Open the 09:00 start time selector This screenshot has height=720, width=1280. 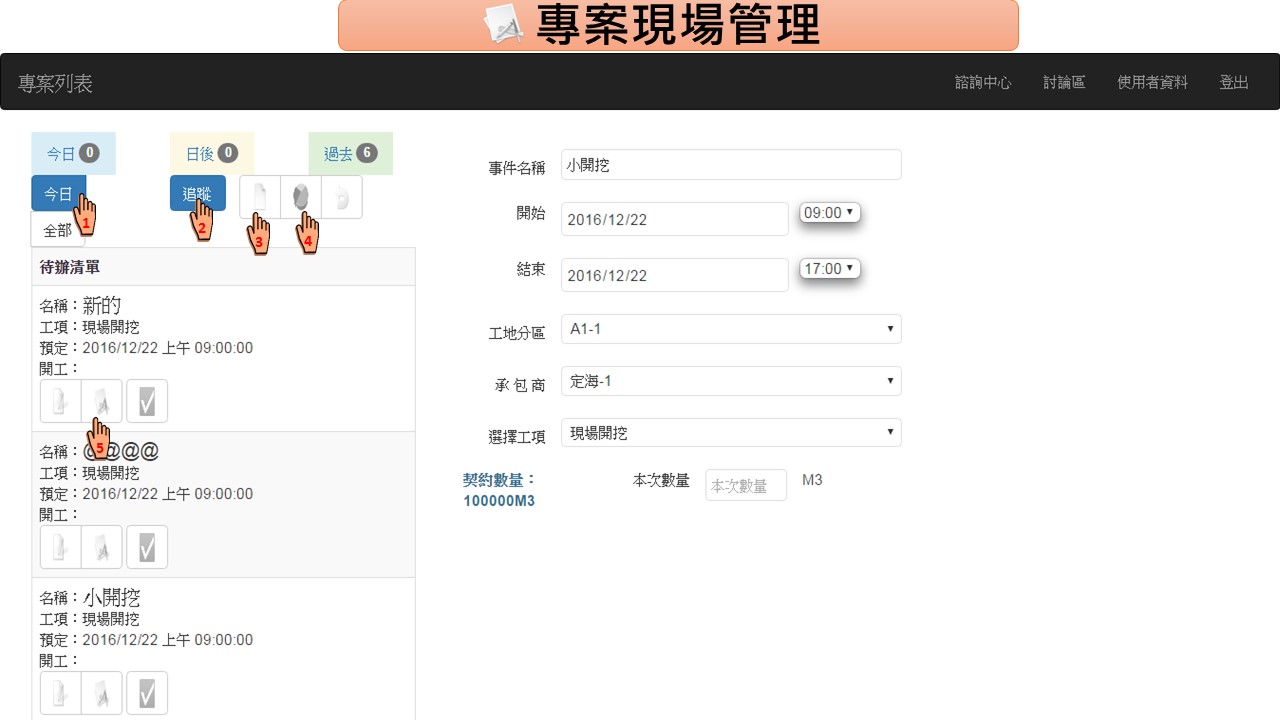point(829,213)
